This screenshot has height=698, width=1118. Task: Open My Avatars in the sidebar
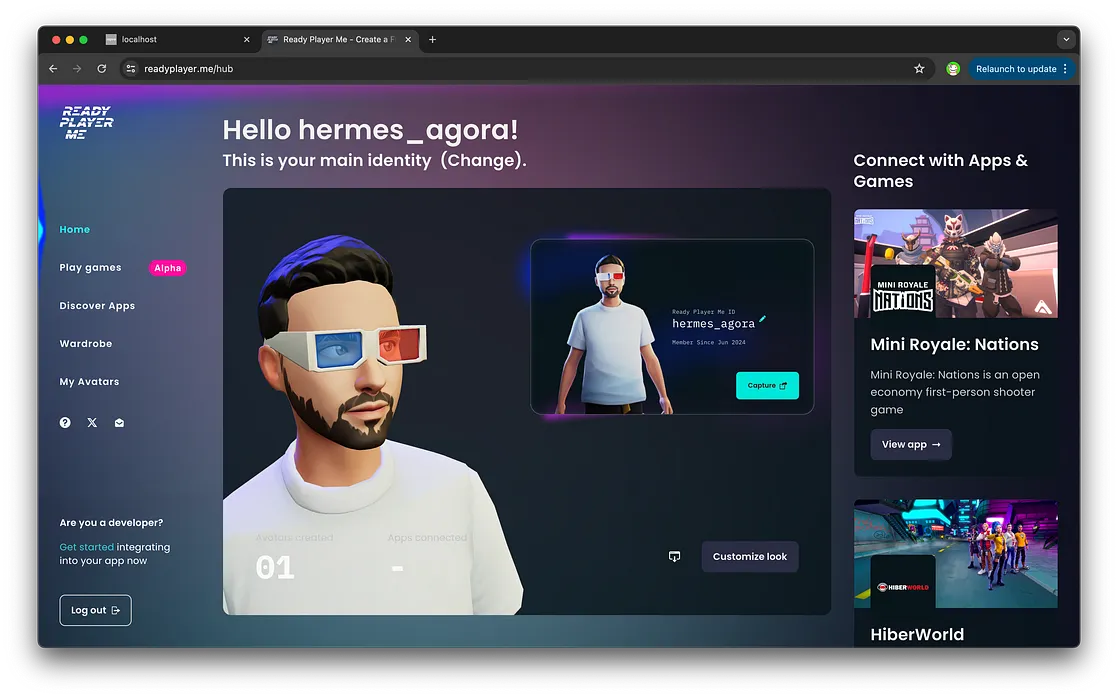tap(89, 381)
